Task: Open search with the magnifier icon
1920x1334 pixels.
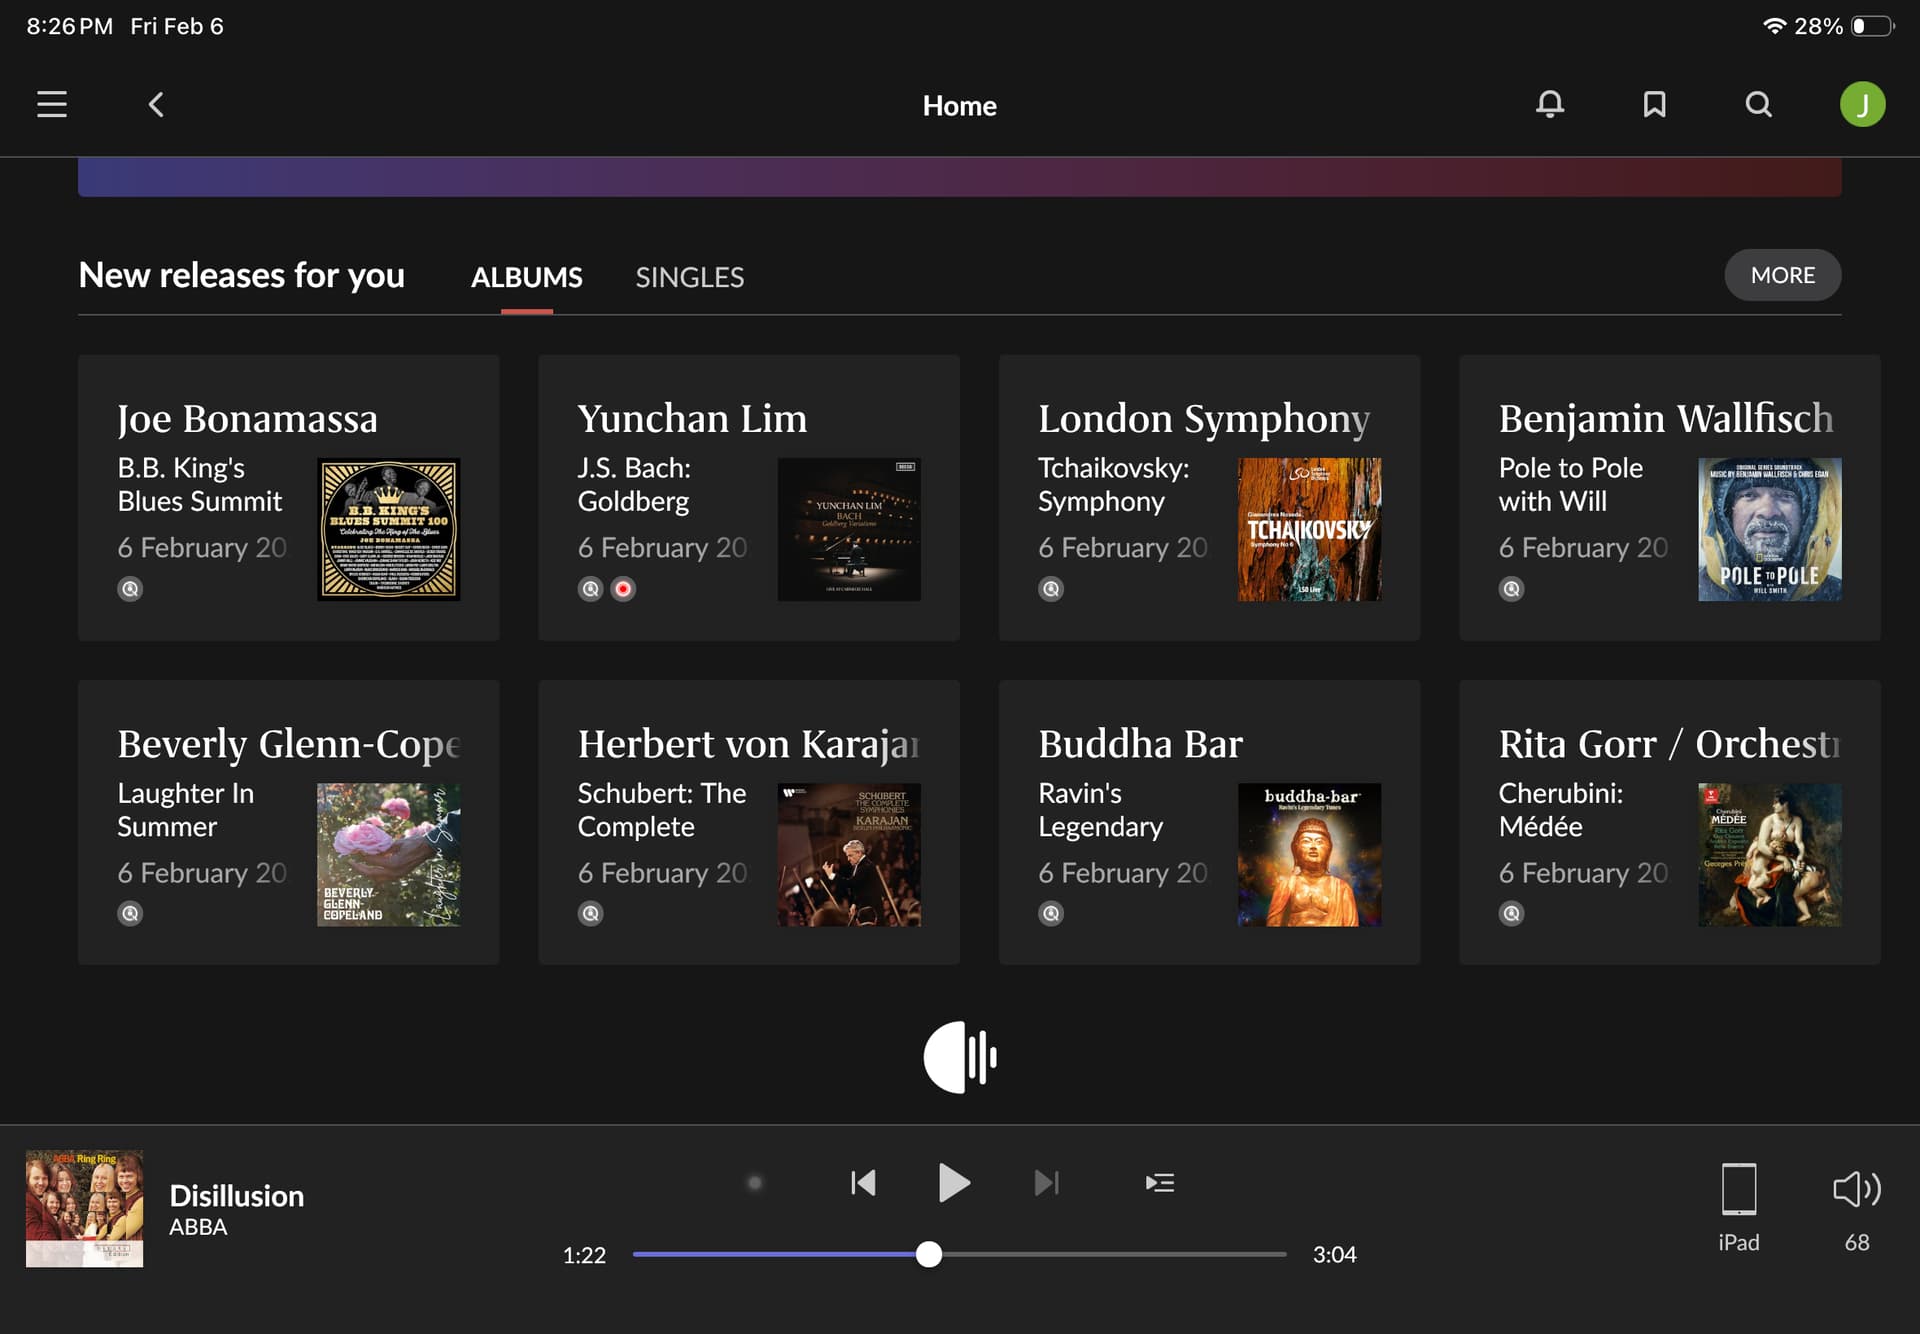Action: 1758,105
